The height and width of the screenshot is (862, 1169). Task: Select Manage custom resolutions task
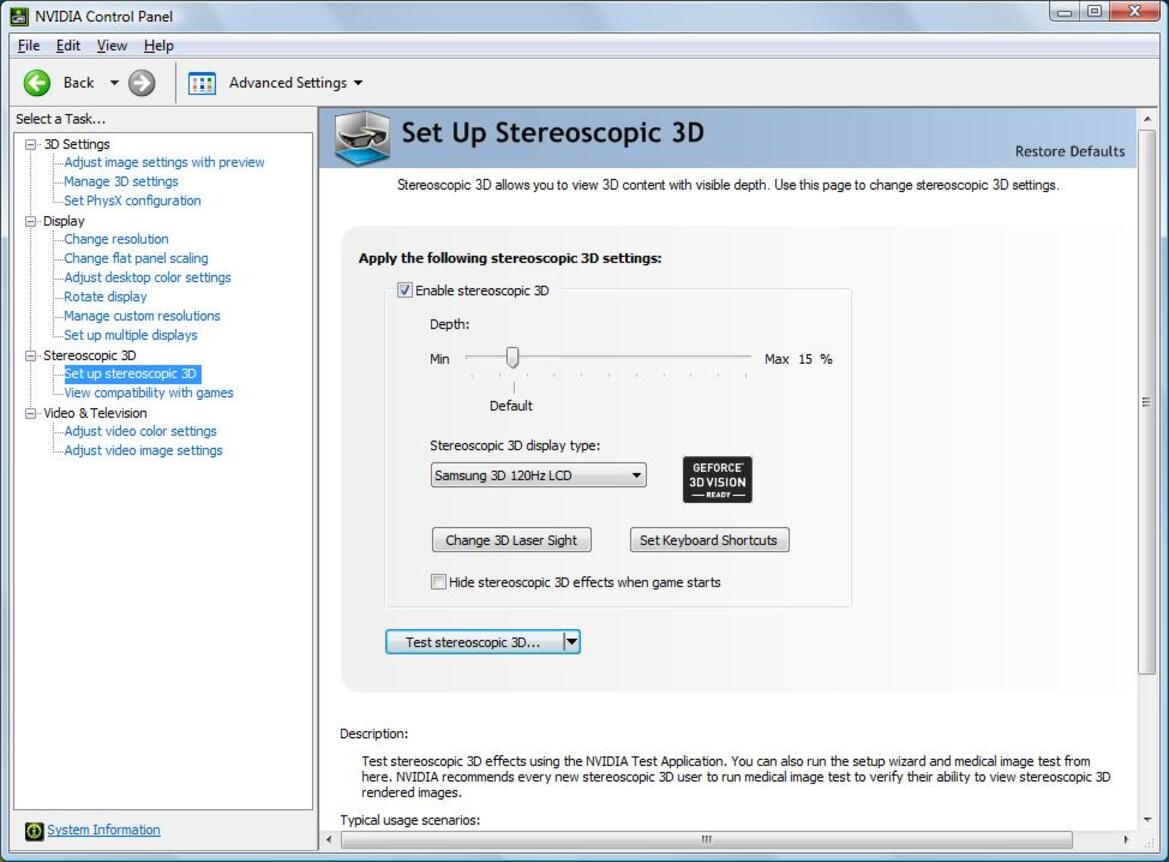pyautogui.click(x=142, y=315)
